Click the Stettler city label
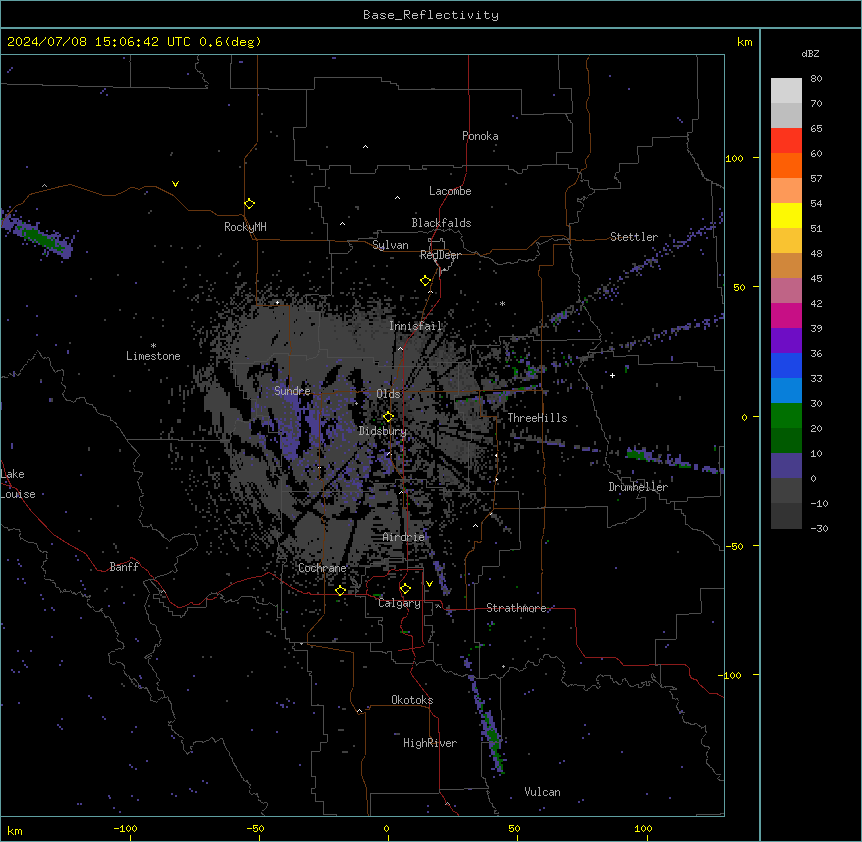Viewport: 862px width, 842px height. pyautogui.click(x=634, y=237)
